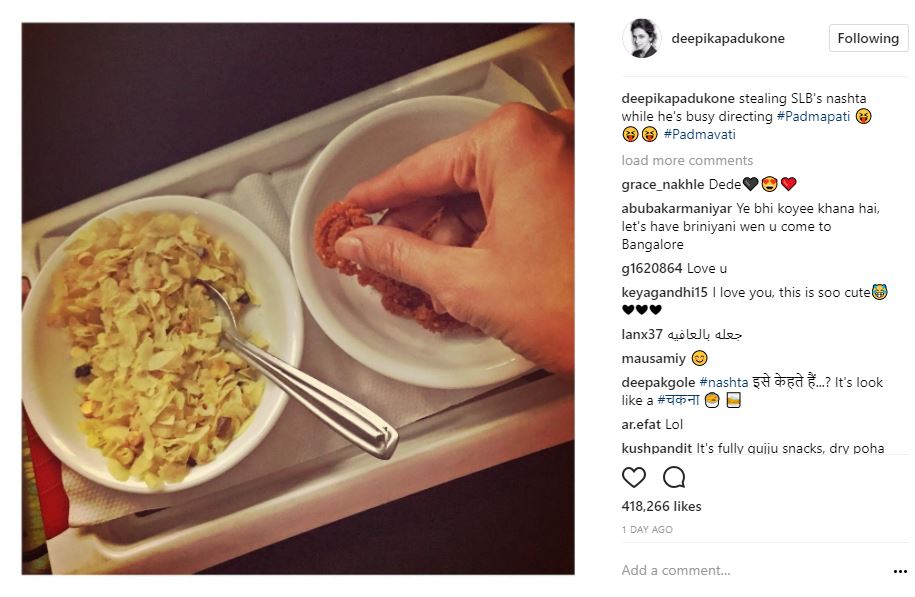This screenshot has height=597, width=915.
Task: Open the 1 DAY AGO timestamp
Action: click(x=647, y=529)
